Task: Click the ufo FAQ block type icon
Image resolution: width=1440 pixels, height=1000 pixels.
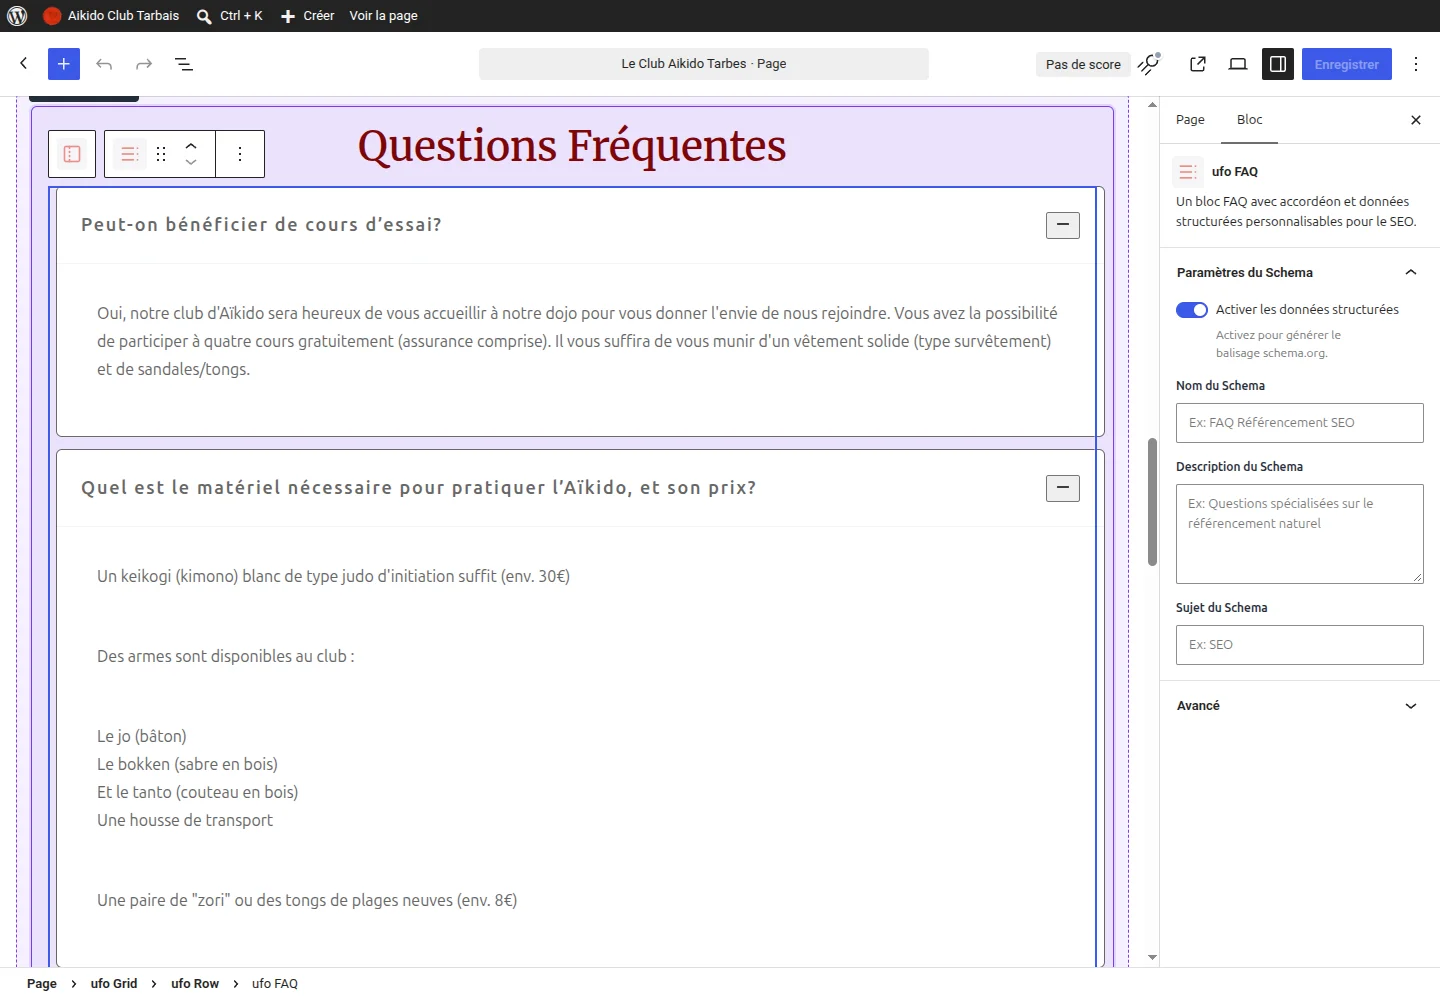Action: 129,154
